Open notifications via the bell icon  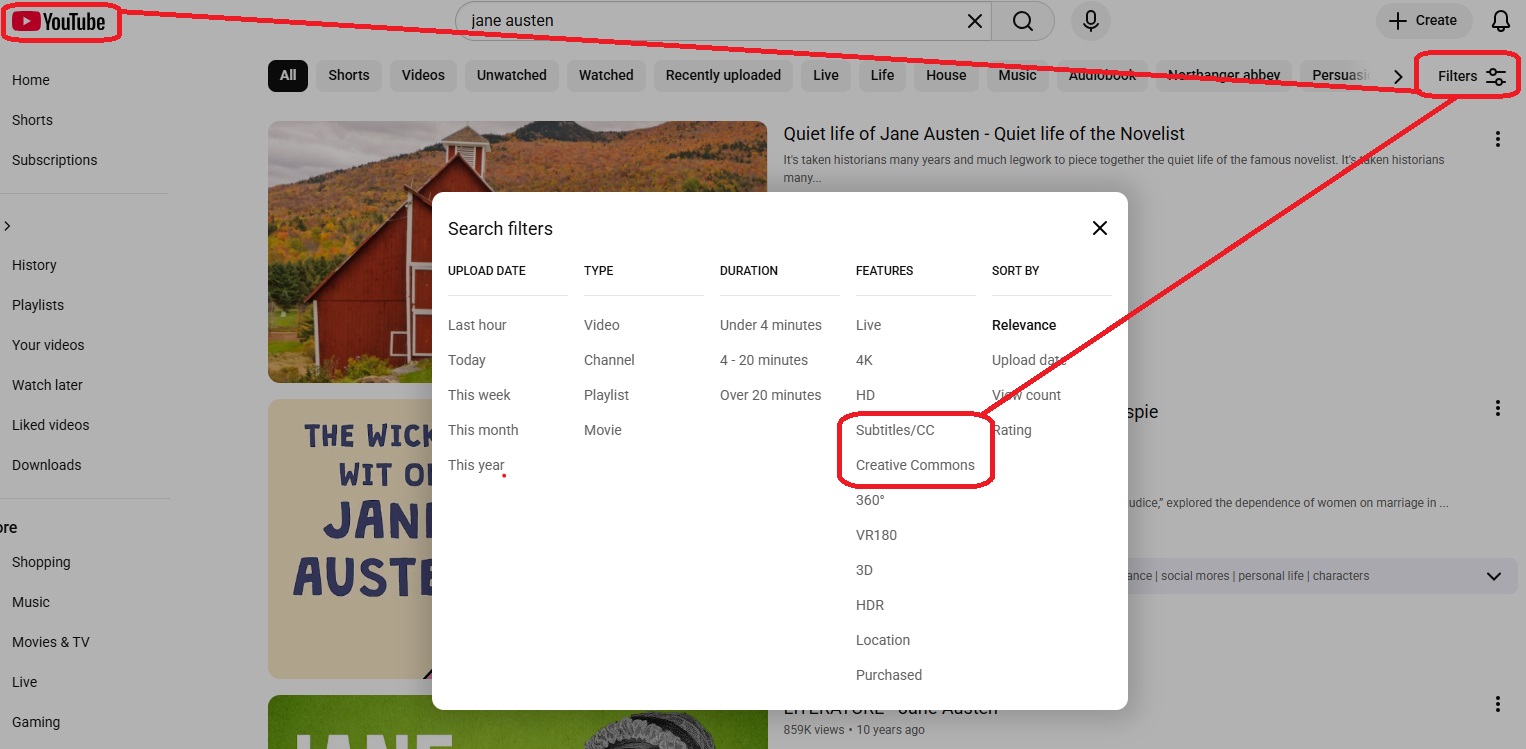1500,20
